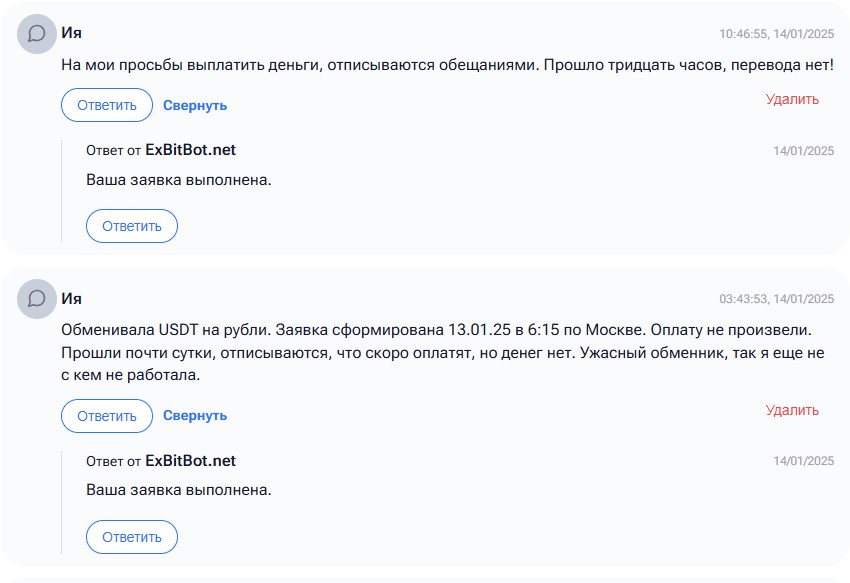
Task: Click the comment text starting with Обменивала USDT
Action: point(440,352)
